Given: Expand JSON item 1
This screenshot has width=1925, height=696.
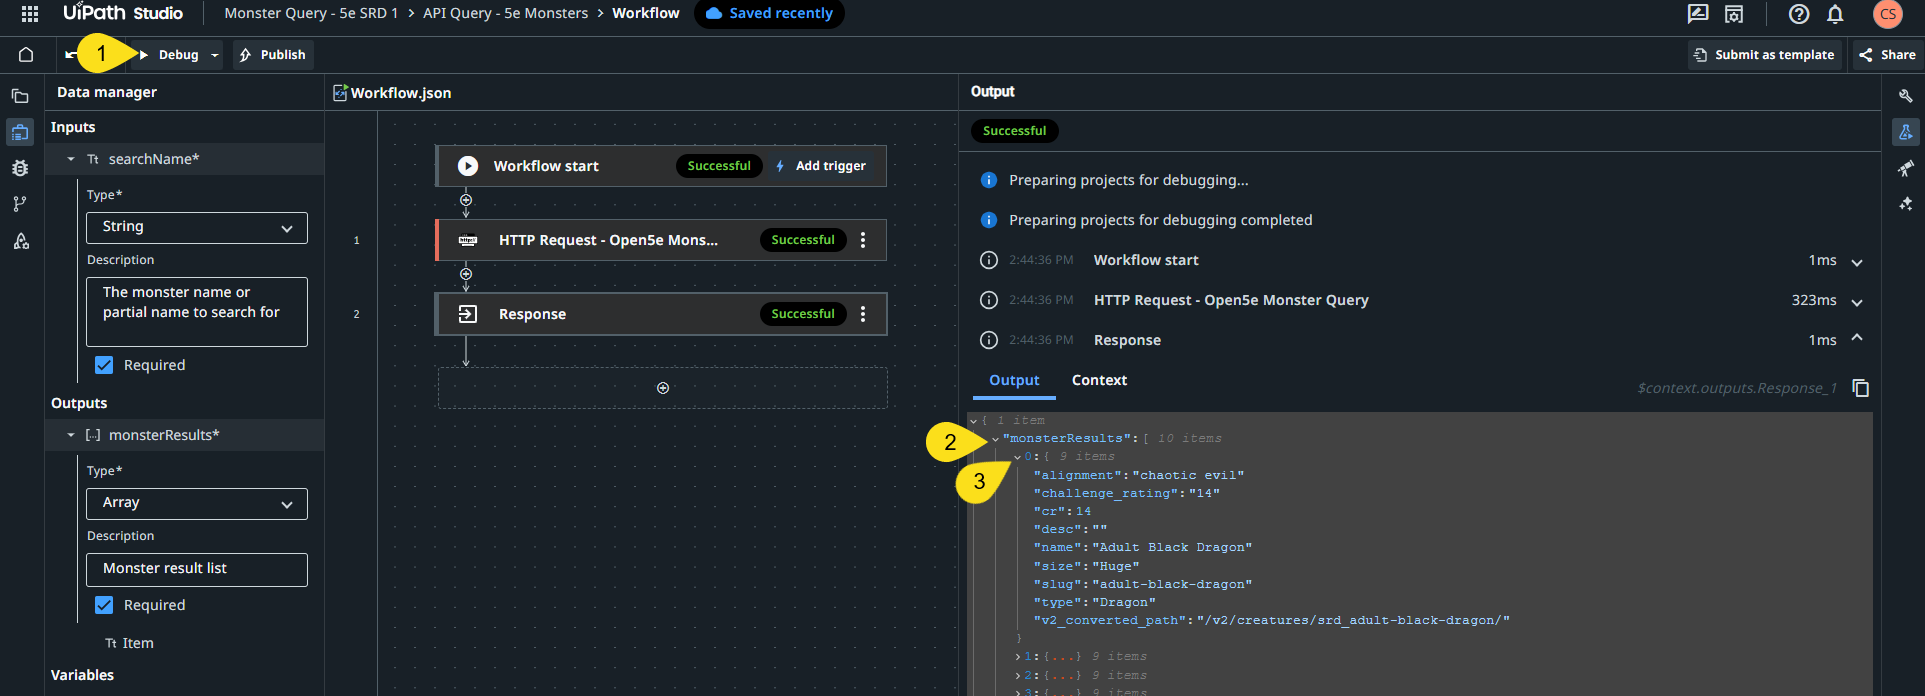Looking at the screenshot, I should 1018,657.
